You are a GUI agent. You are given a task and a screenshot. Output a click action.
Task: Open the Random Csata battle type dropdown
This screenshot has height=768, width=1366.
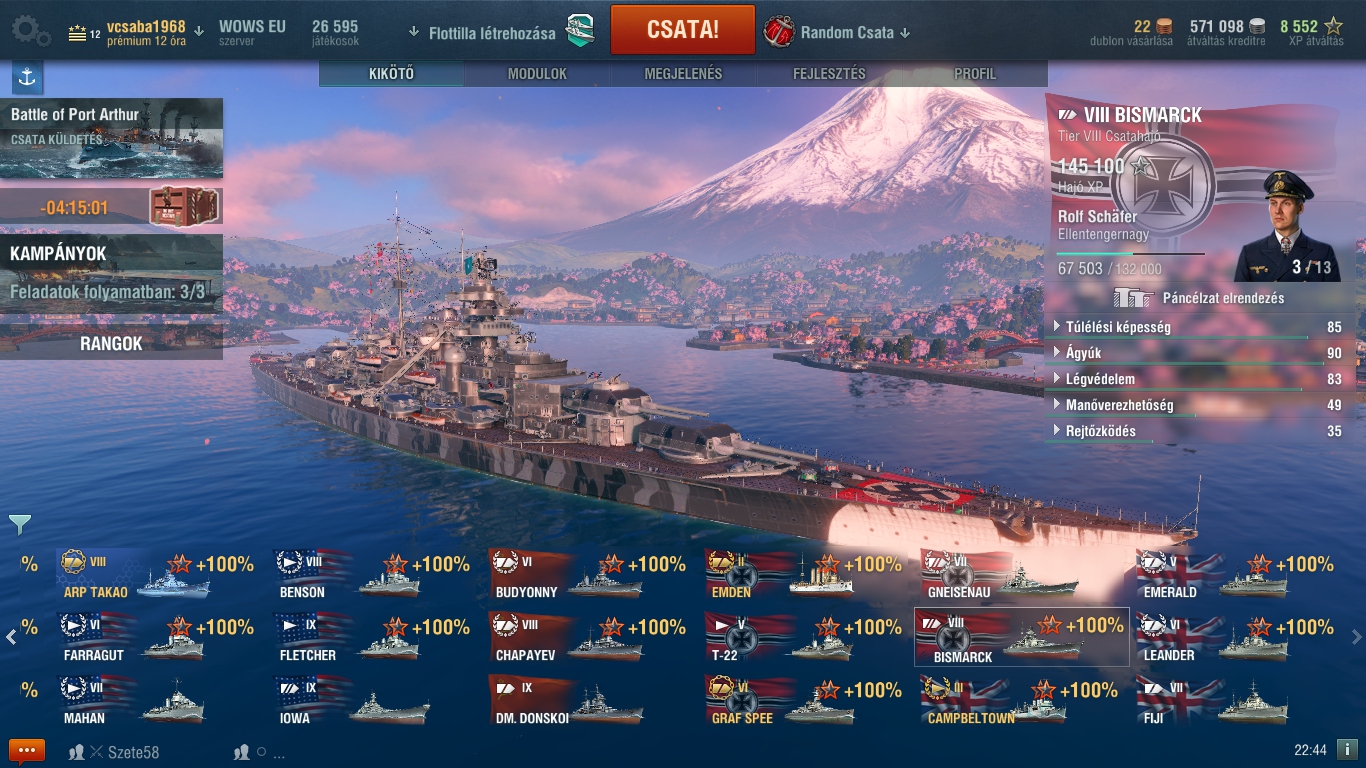(838, 32)
